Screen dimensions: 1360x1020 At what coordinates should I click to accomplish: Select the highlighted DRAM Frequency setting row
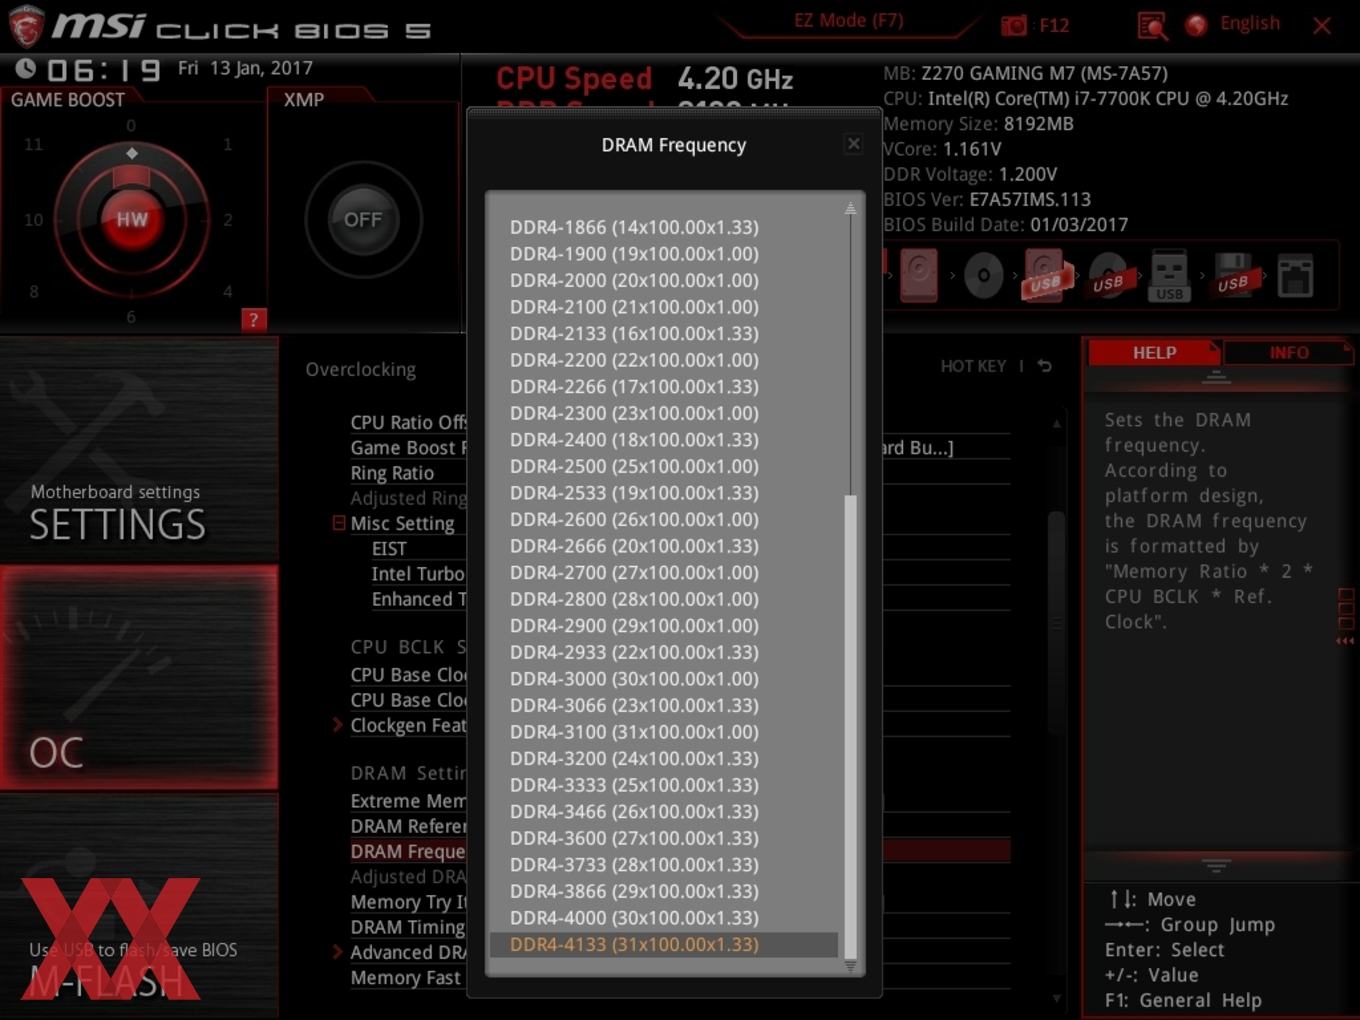point(408,851)
